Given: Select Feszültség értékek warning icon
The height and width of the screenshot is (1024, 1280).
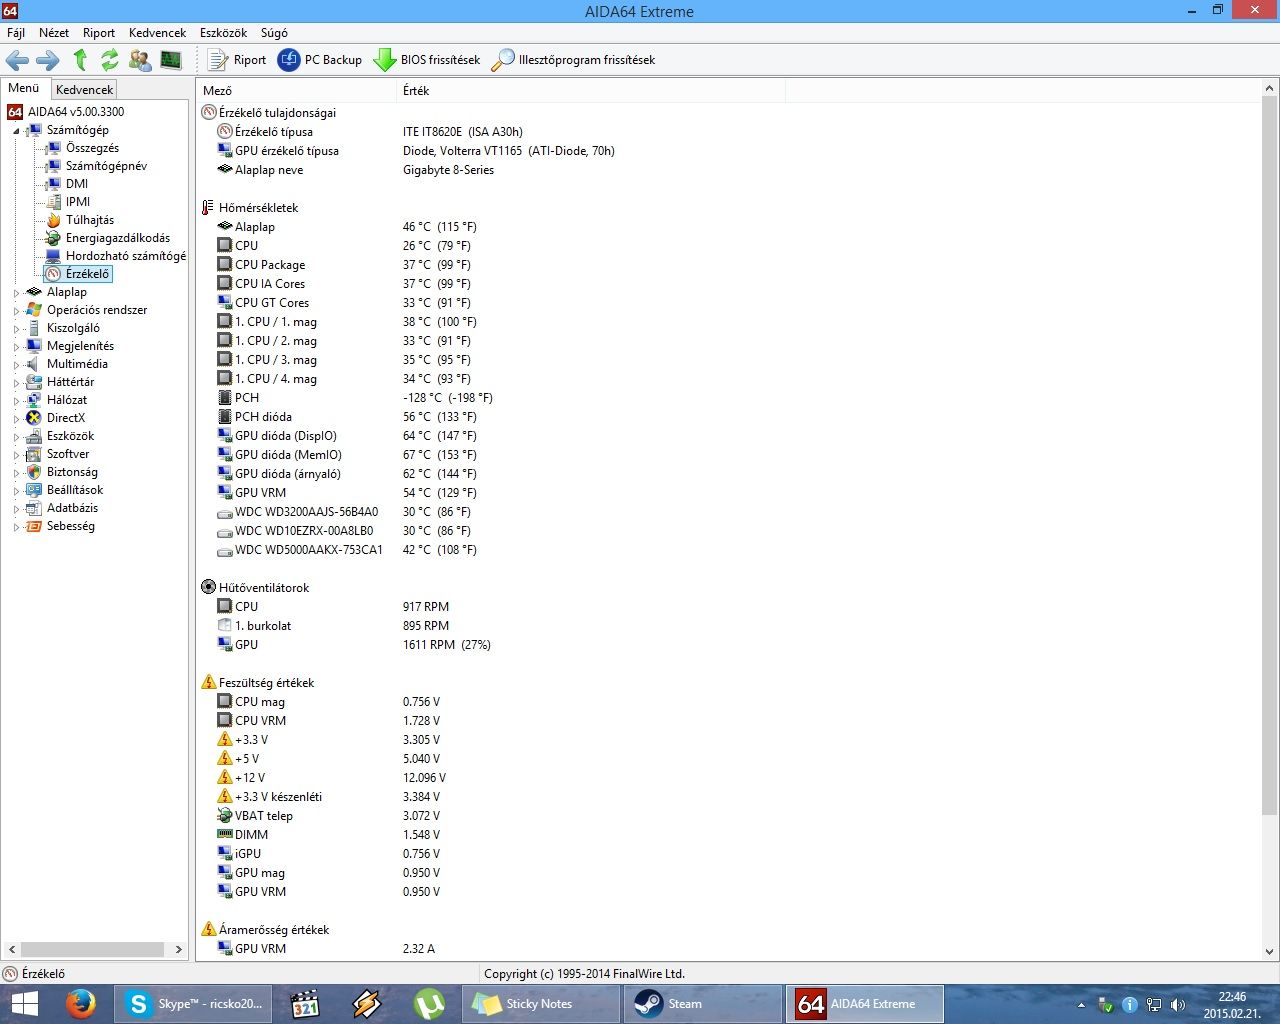Looking at the screenshot, I should pyautogui.click(x=208, y=683).
